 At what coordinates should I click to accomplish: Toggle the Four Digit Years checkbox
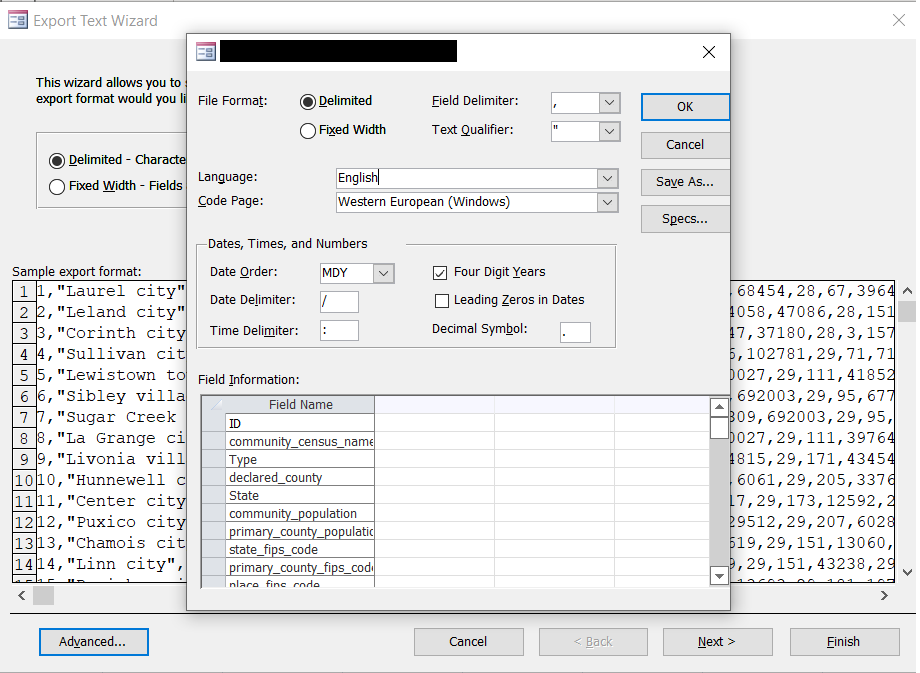(x=440, y=273)
